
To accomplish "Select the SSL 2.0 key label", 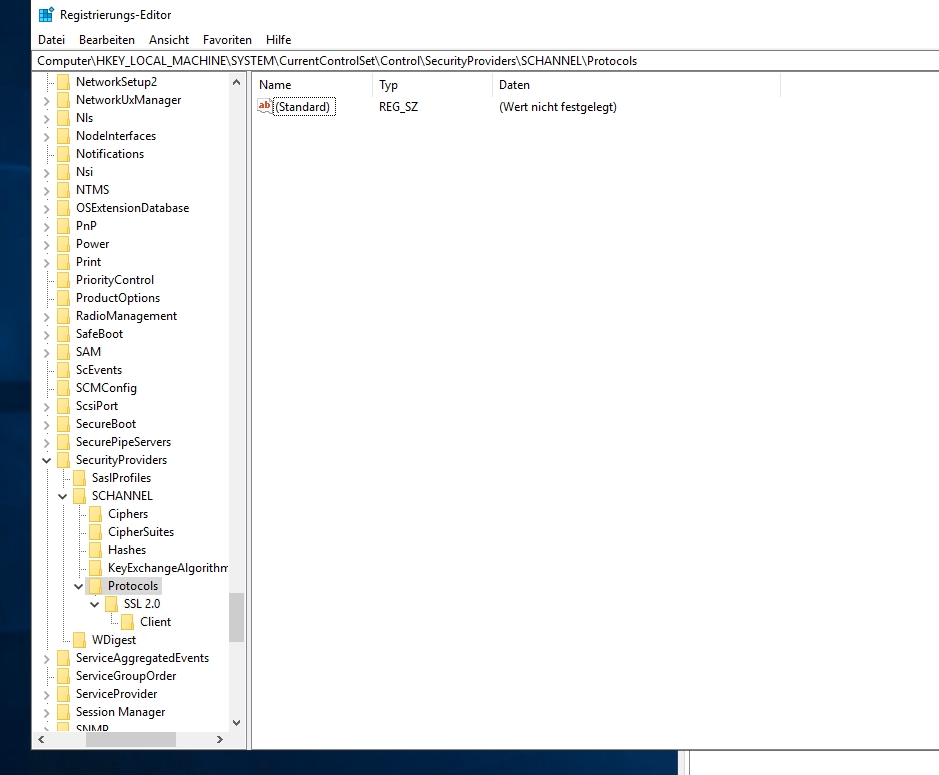I will click(142, 604).
